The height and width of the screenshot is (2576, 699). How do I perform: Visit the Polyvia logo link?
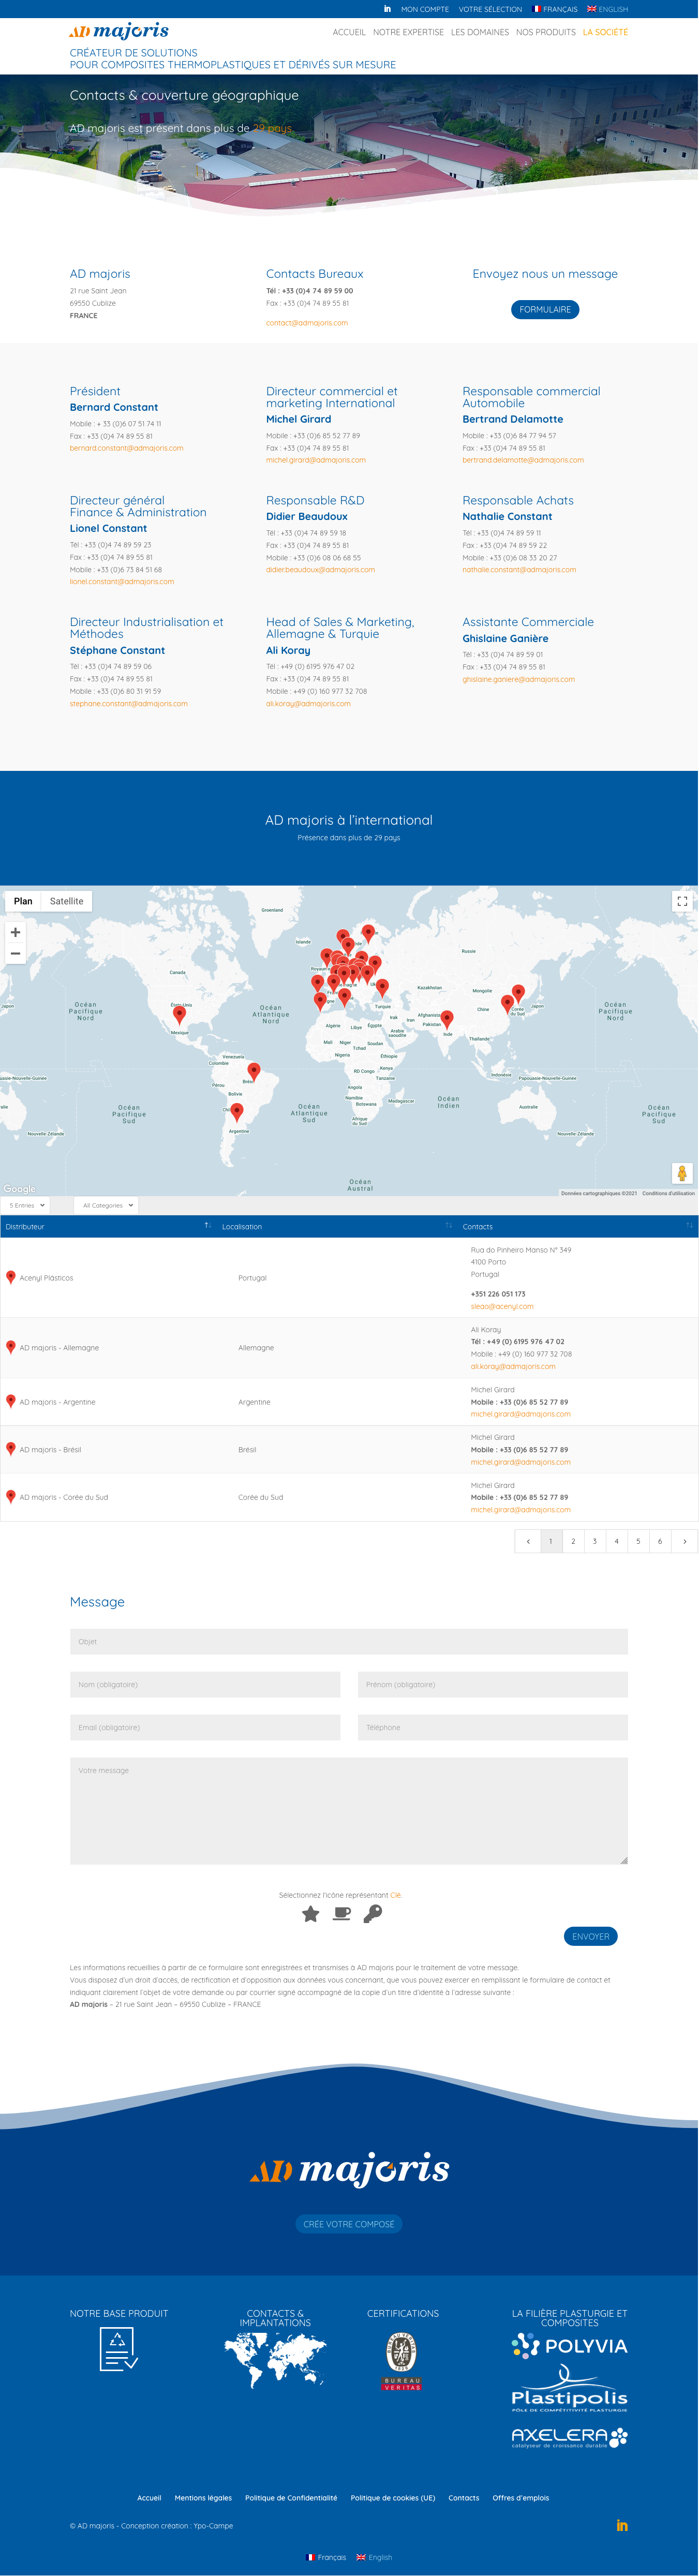point(569,2346)
